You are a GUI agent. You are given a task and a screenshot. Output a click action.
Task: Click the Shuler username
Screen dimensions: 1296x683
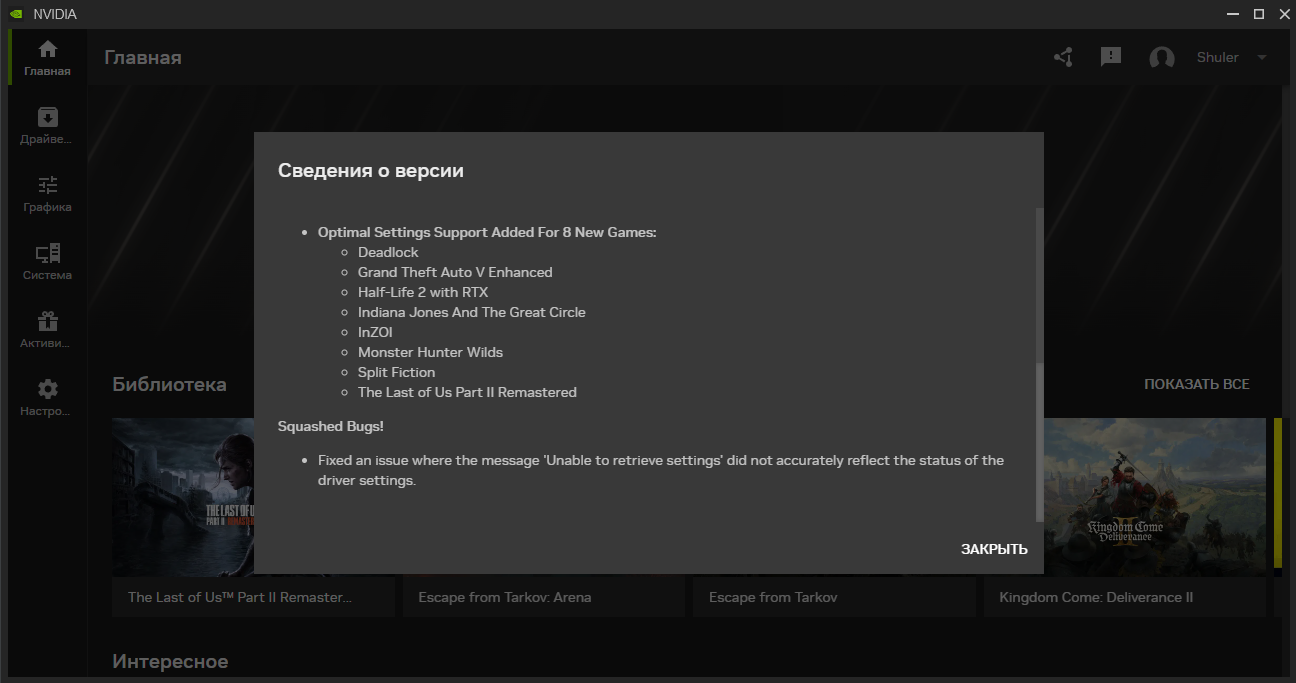click(1218, 57)
